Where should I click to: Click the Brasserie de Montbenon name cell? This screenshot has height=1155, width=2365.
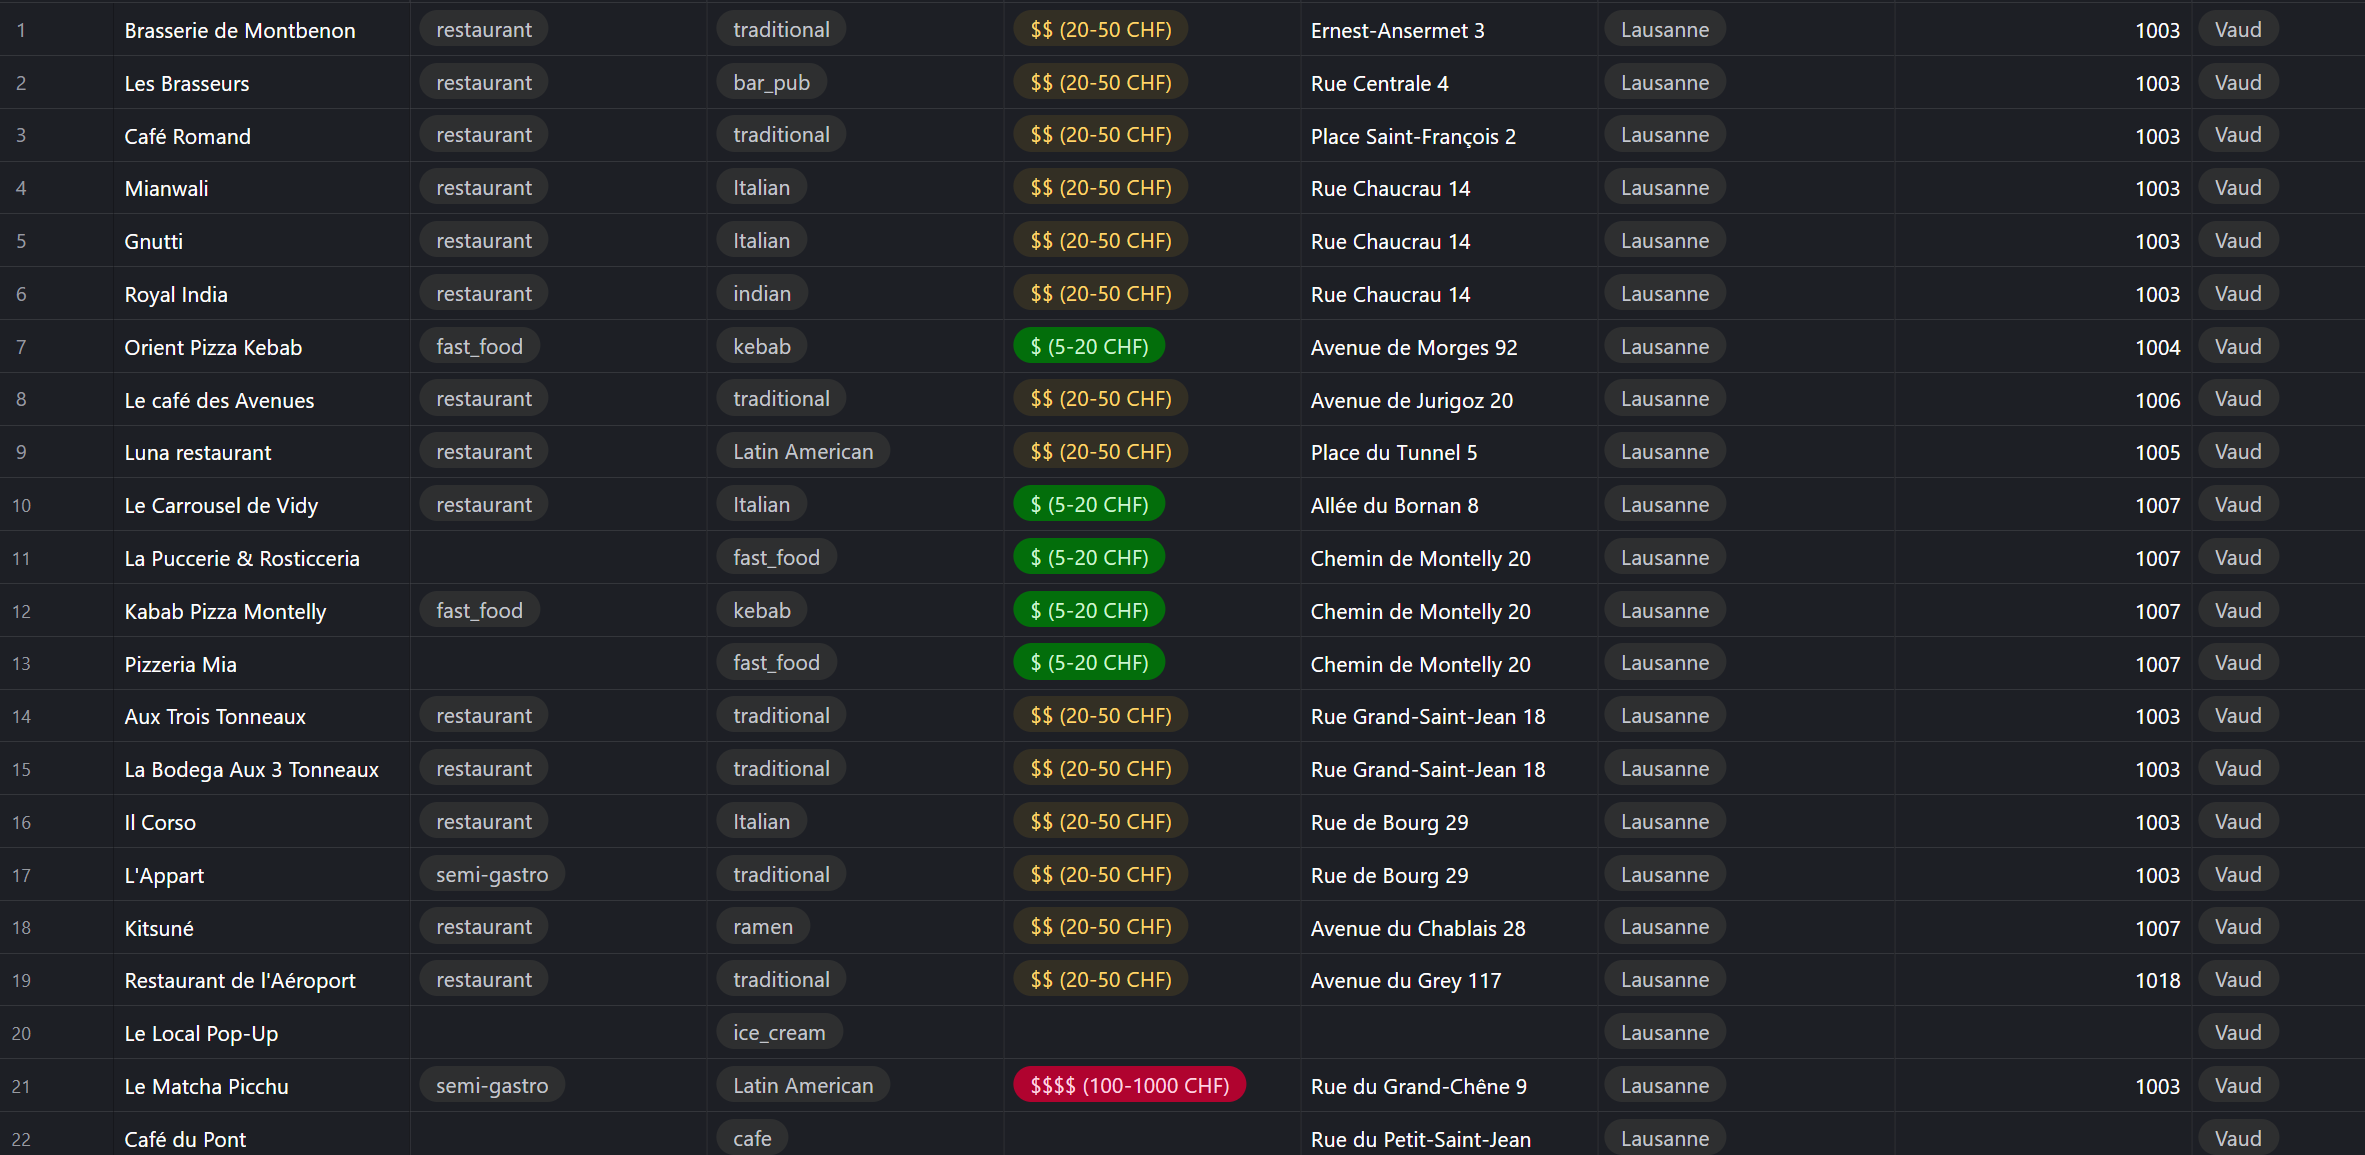click(239, 30)
